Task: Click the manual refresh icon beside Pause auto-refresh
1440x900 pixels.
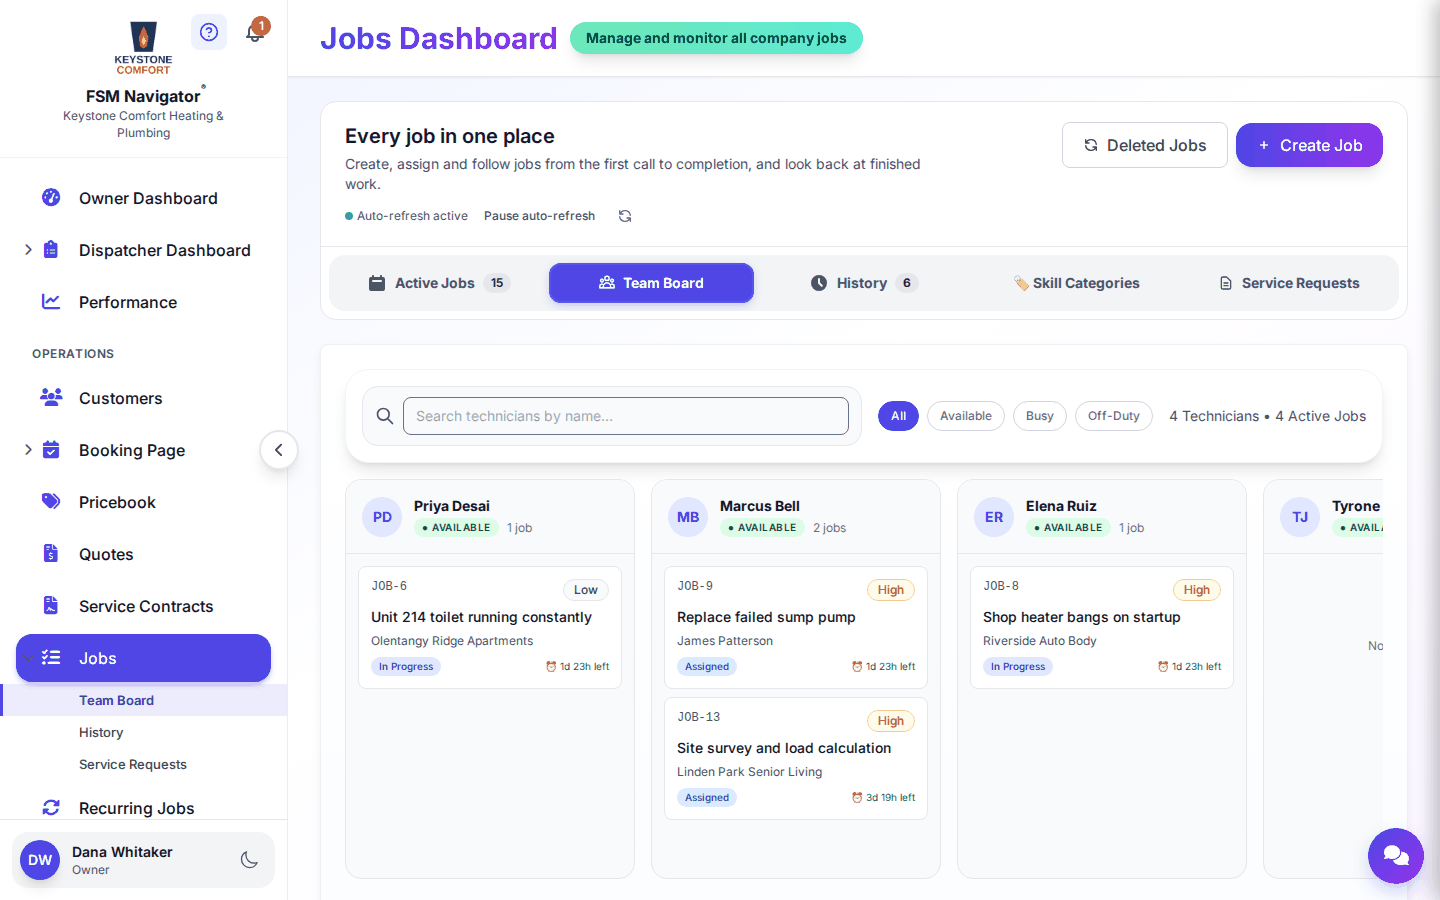Action: (x=625, y=216)
